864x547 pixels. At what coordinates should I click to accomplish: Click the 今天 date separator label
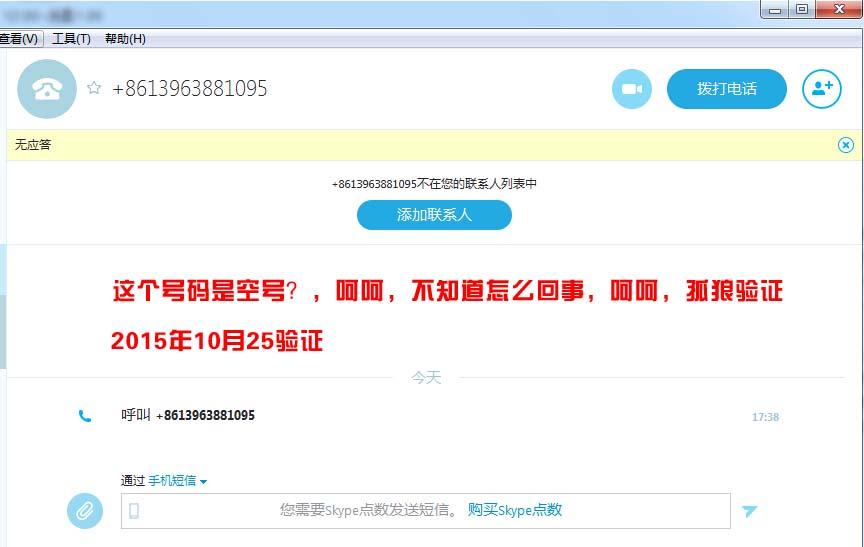tap(426, 378)
